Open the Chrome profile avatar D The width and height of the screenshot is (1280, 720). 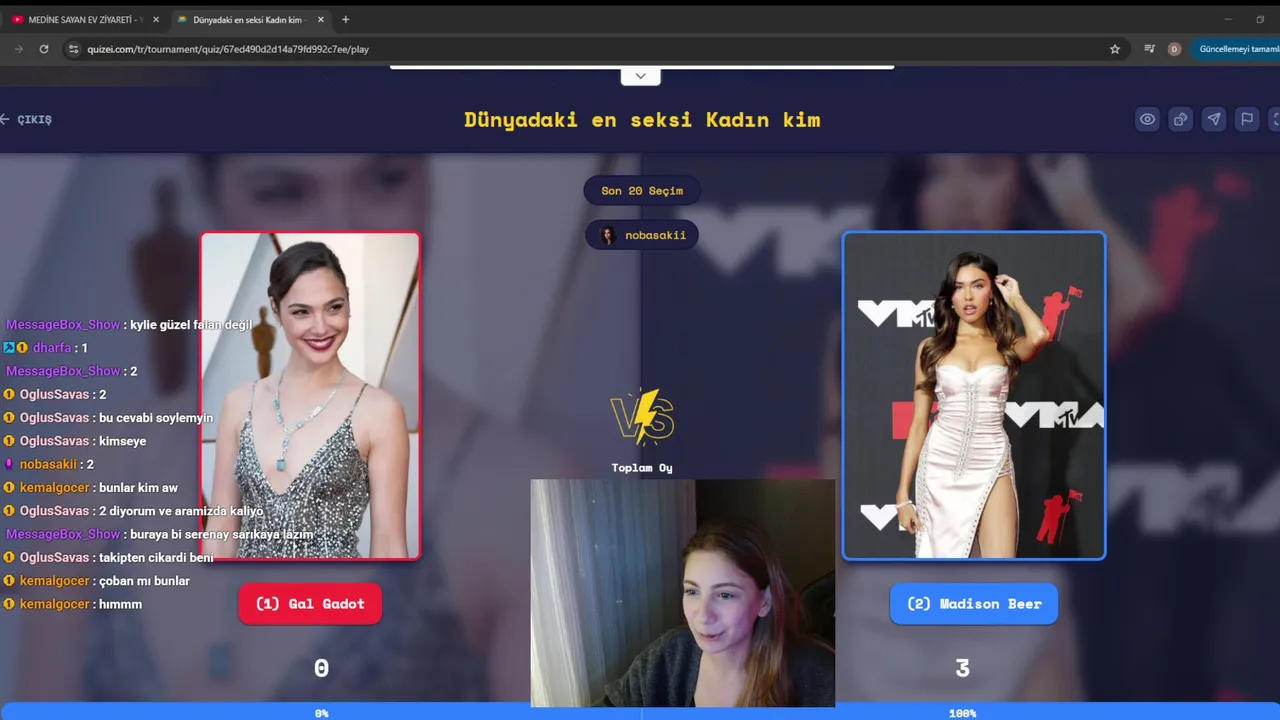[1174, 49]
